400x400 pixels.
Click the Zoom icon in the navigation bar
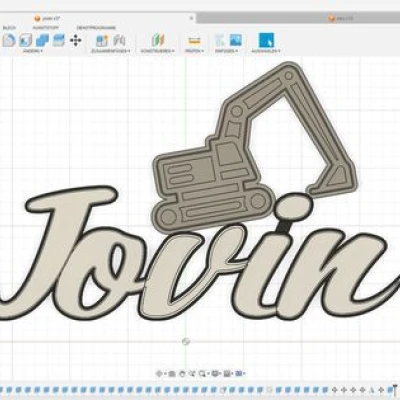[x=192, y=374]
